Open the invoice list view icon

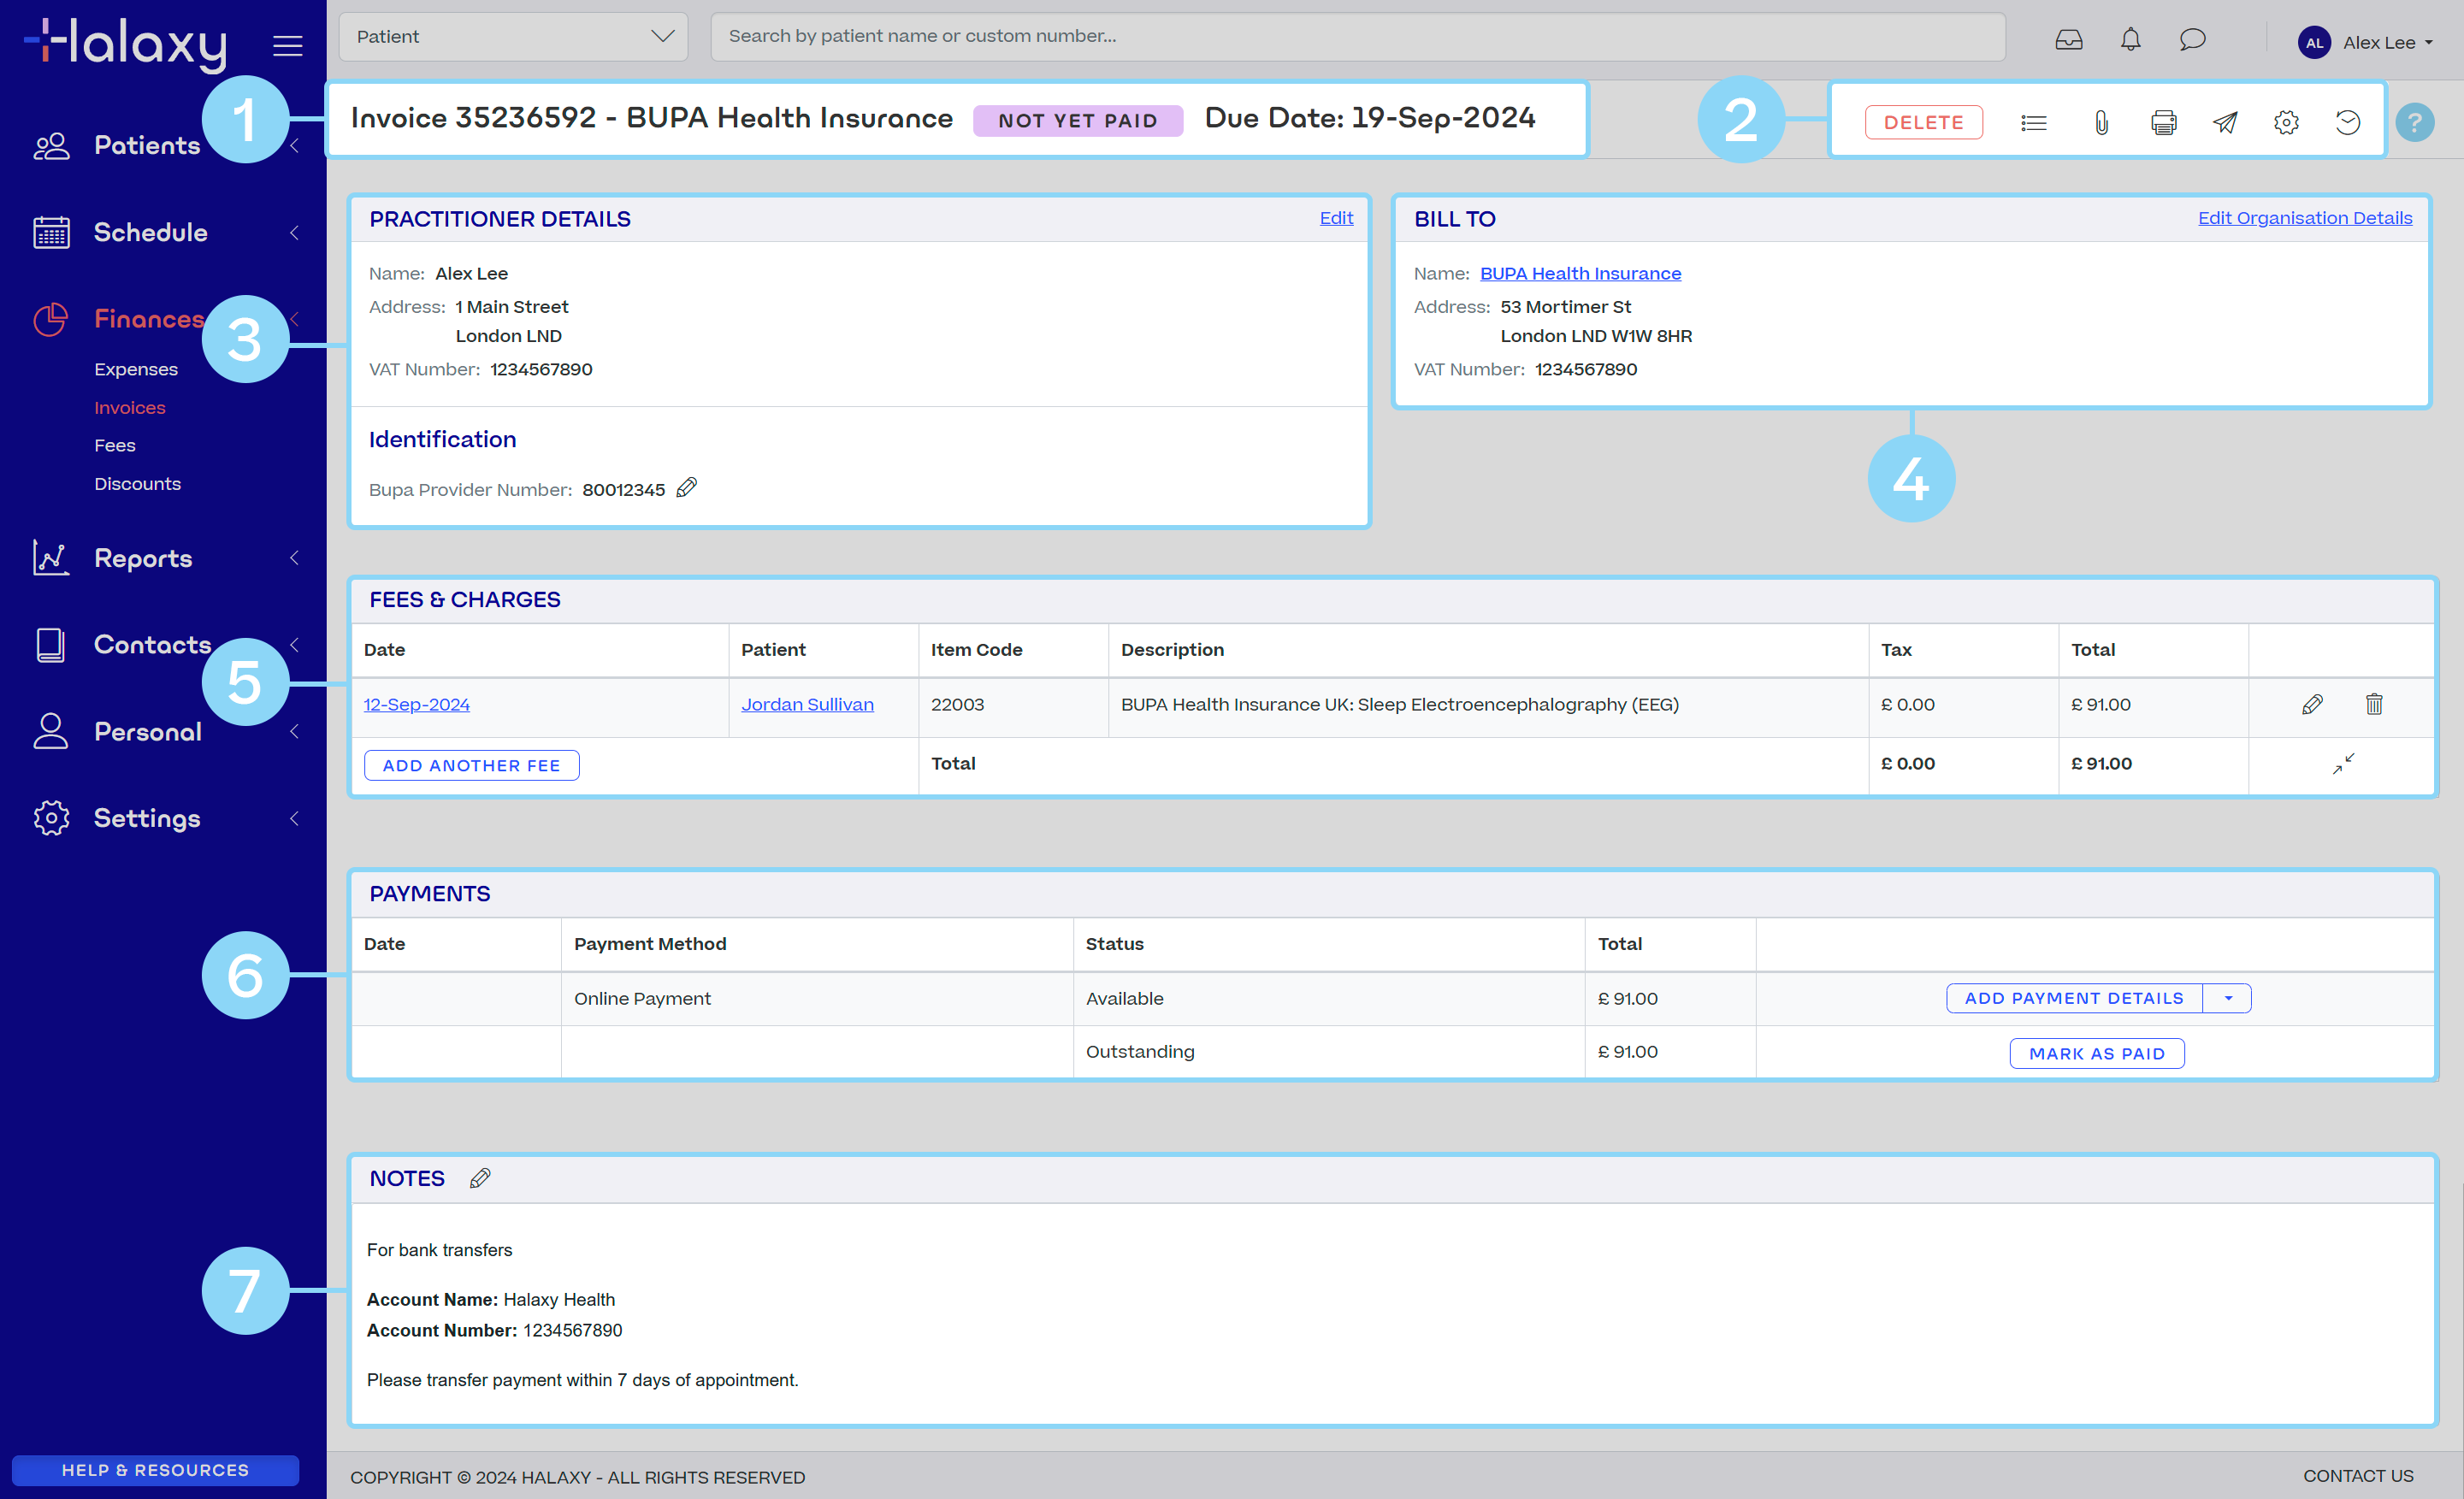click(x=2033, y=122)
